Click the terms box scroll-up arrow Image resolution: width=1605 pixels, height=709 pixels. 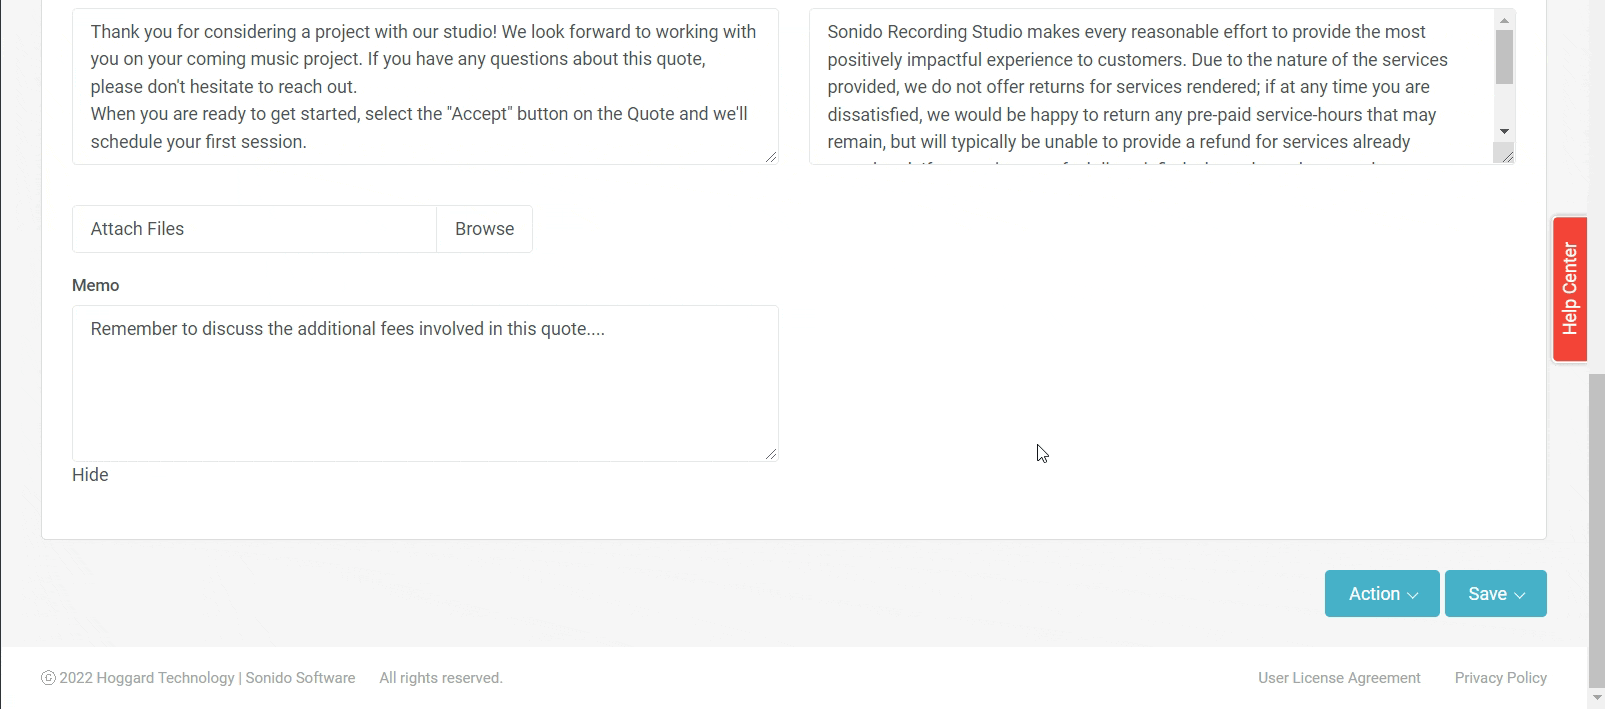[1504, 21]
